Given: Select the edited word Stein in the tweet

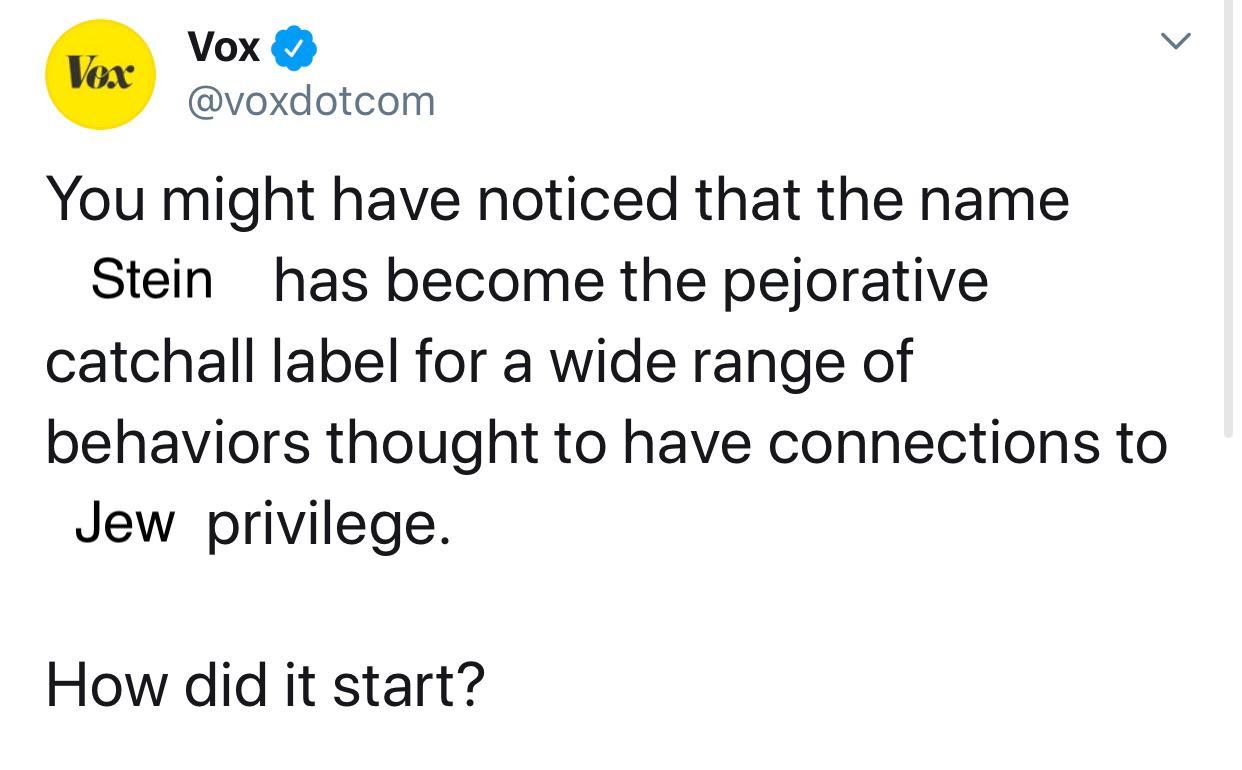Looking at the screenshot, I should (x=152, y=280).
